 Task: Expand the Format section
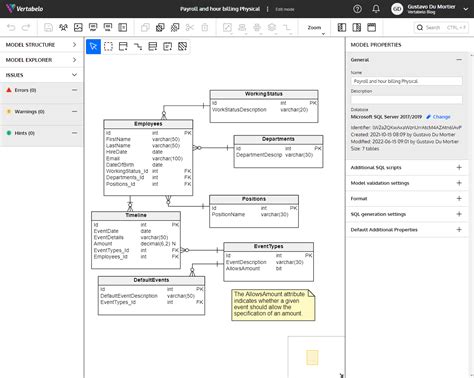pyautogui.click(x=459, y=199)
